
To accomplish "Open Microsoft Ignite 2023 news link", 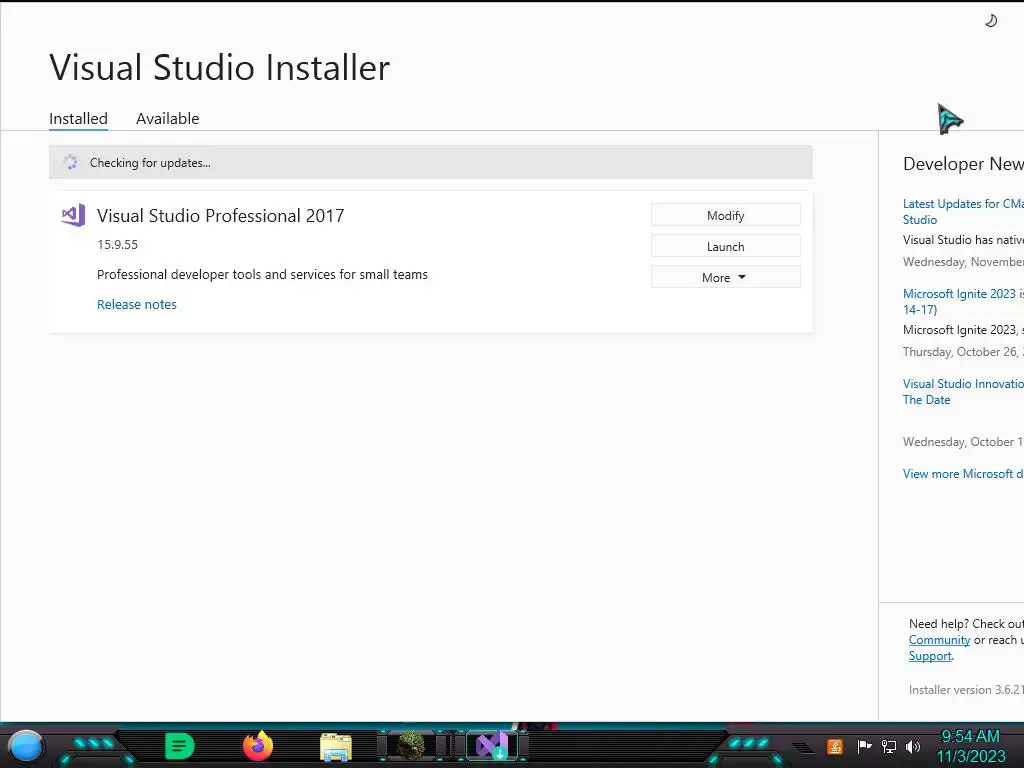I will tap(963, 302).
